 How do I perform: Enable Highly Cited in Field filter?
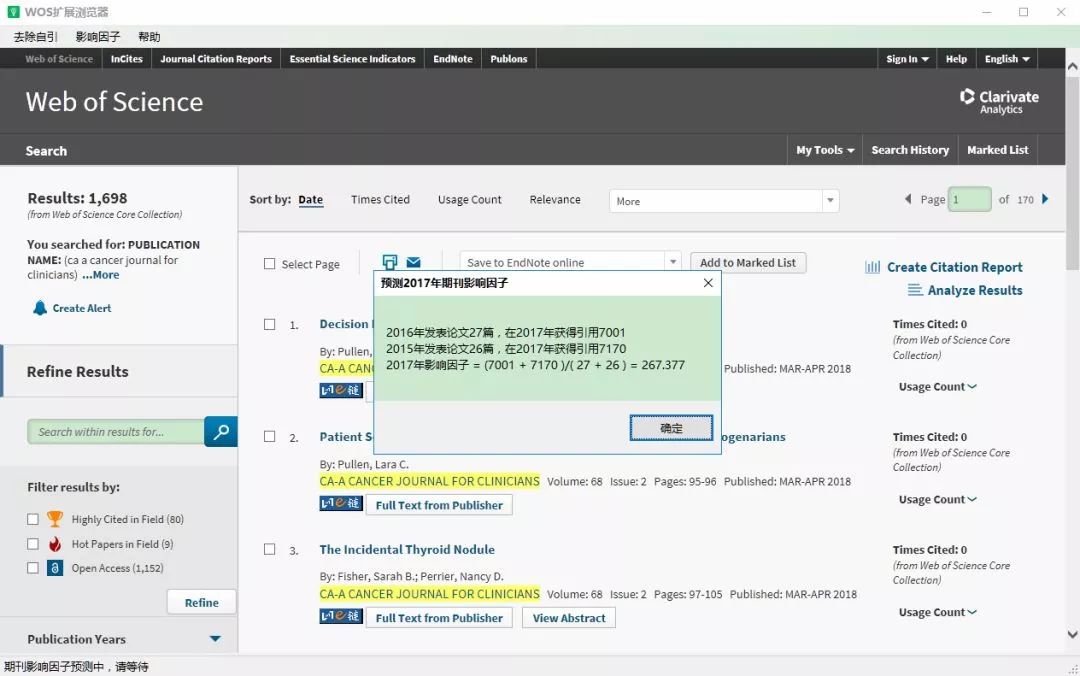33,519
